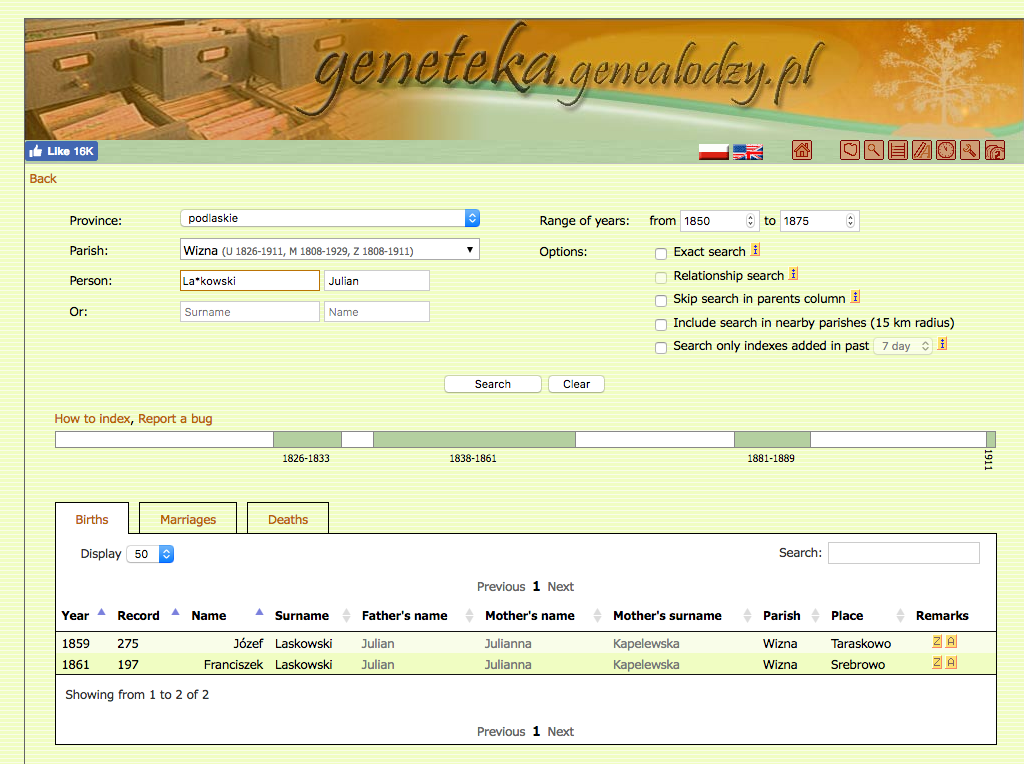Open the Poland map icon
The height and width of the screenshot is (764, 1024).
[x=849, y=151]
